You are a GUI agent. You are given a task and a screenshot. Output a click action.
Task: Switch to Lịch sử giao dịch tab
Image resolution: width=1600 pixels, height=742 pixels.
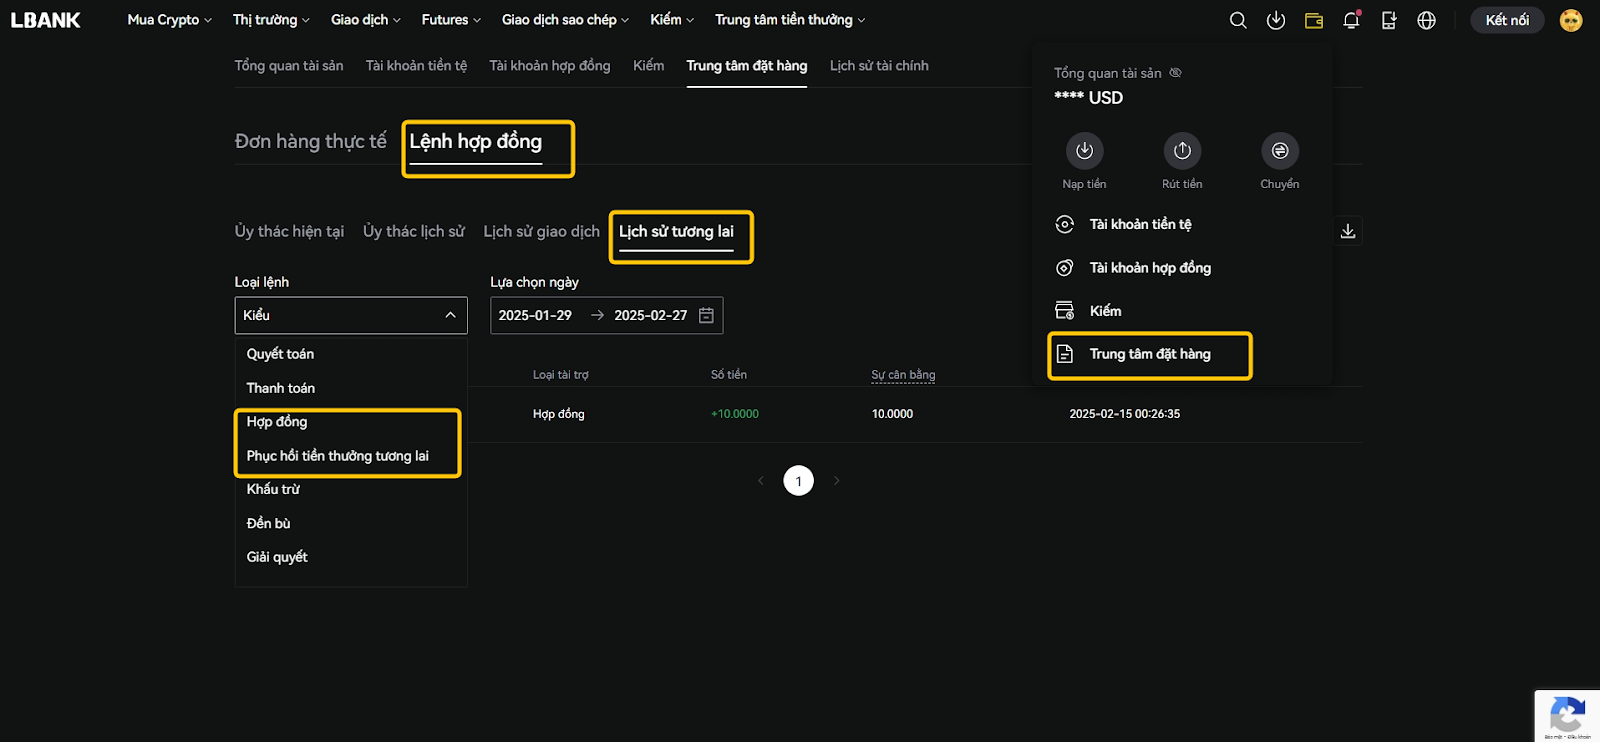pos(541,231)
